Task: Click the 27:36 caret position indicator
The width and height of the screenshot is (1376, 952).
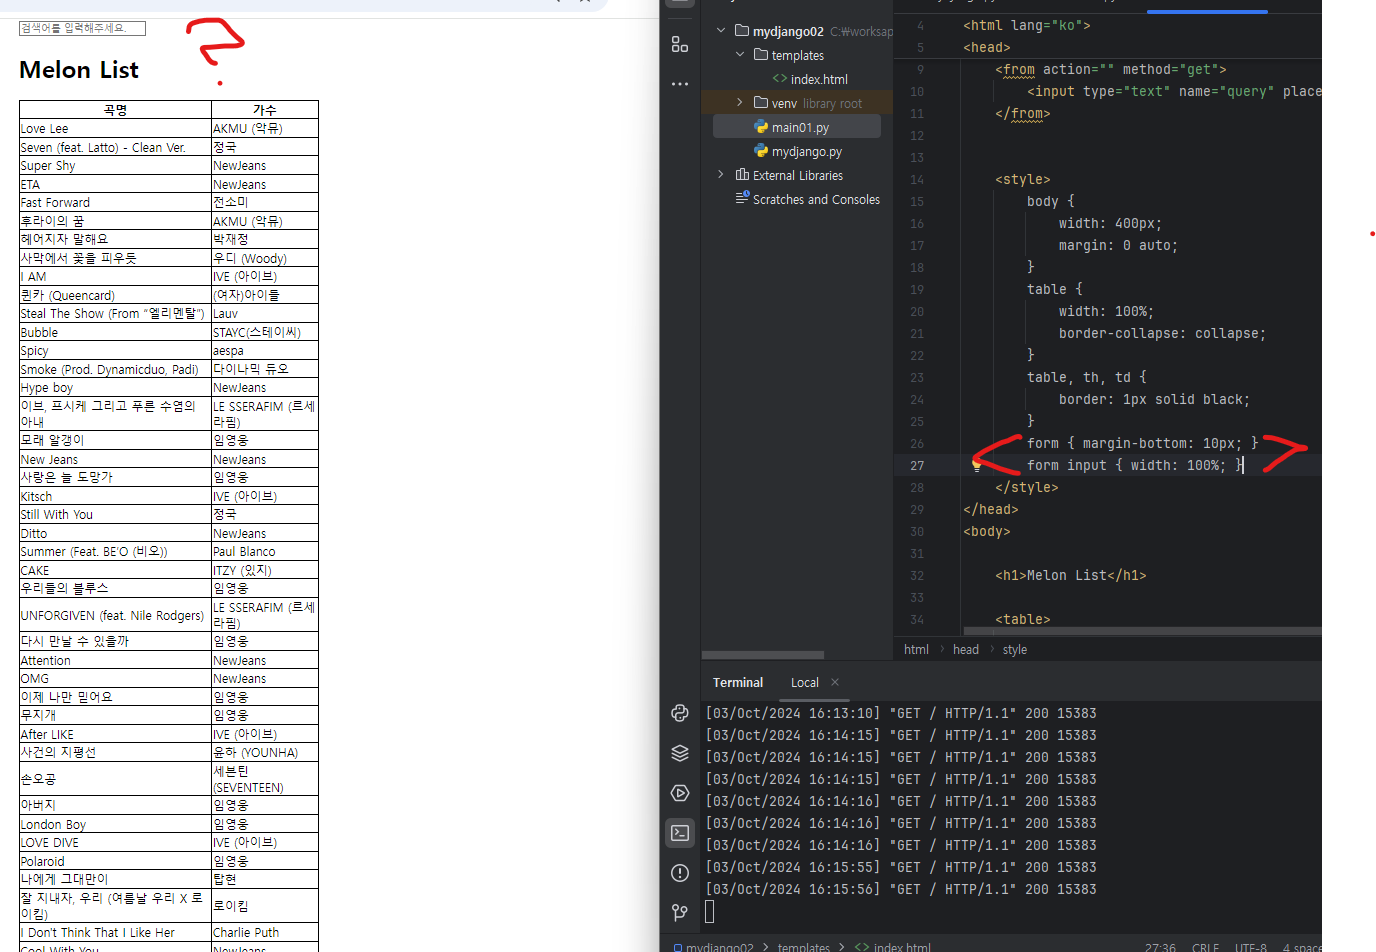Action: pos(1160,947)
